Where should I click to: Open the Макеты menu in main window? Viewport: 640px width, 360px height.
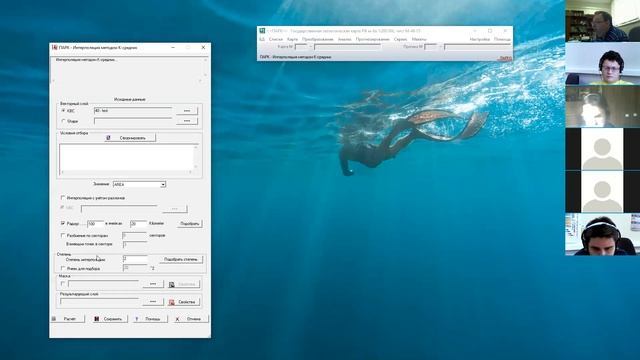pyautogui.click(x=419, y=39)
